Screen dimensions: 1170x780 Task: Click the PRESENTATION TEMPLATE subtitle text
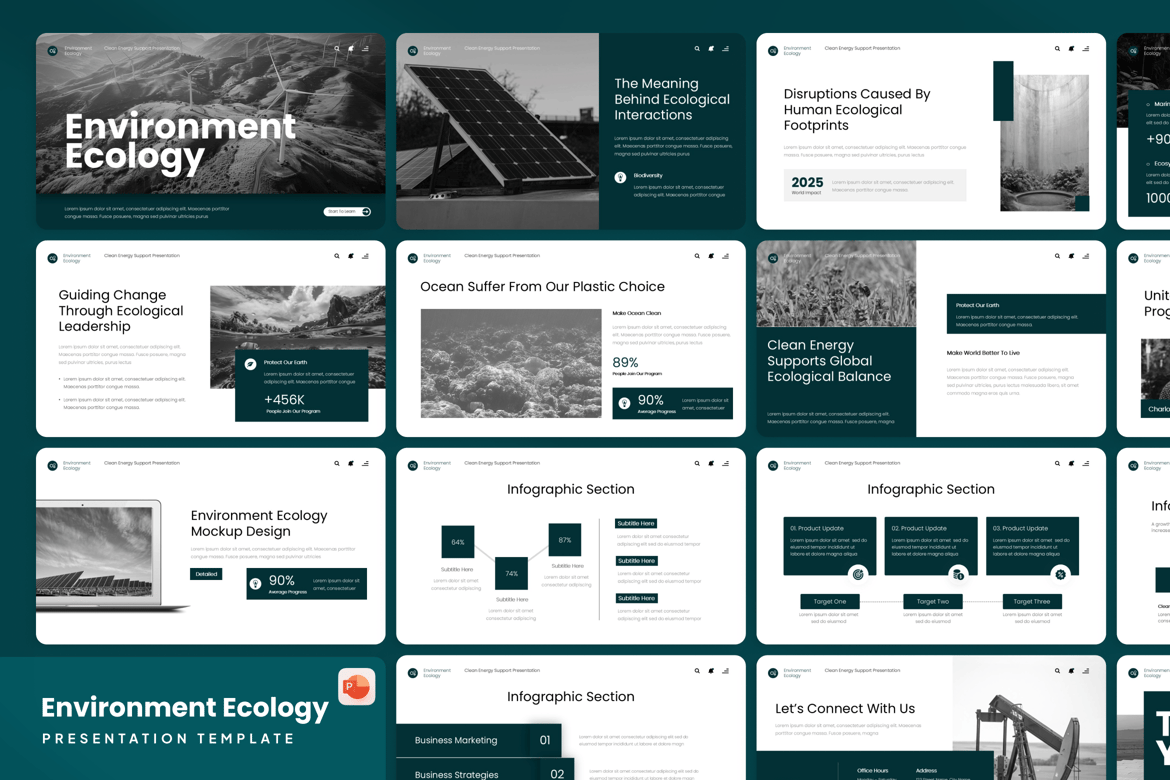coord(168,739)
